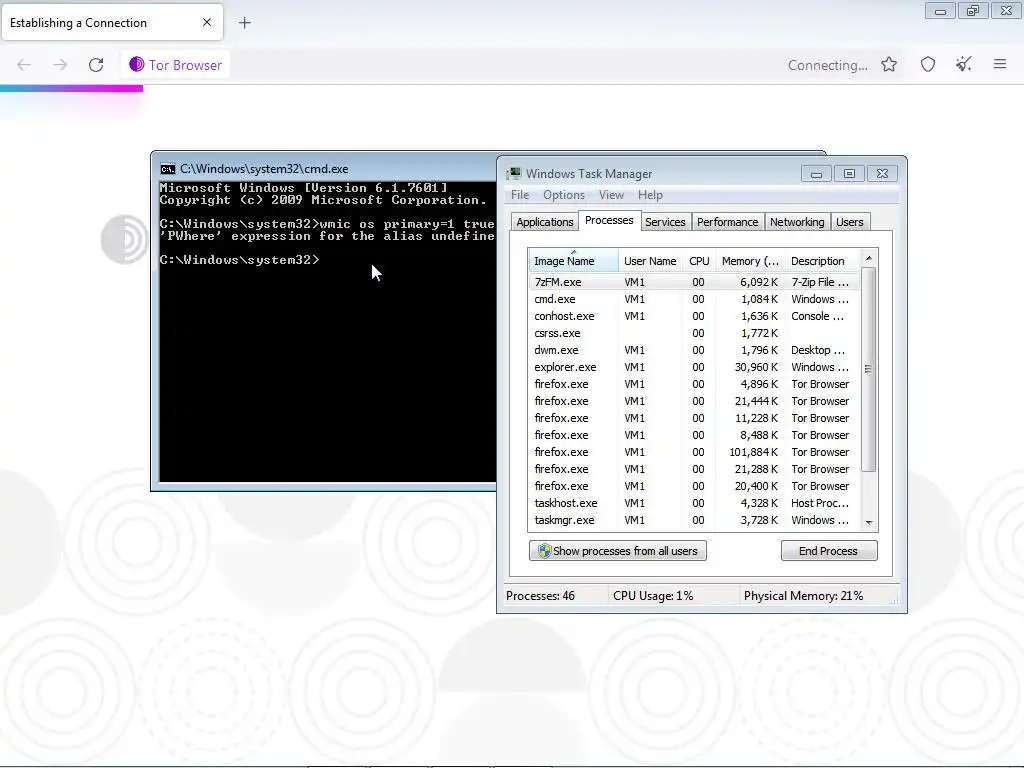This screenshot has width=1024, height=768.
Task: Switch to the Applications tab
Action: [x=545, y=222]
